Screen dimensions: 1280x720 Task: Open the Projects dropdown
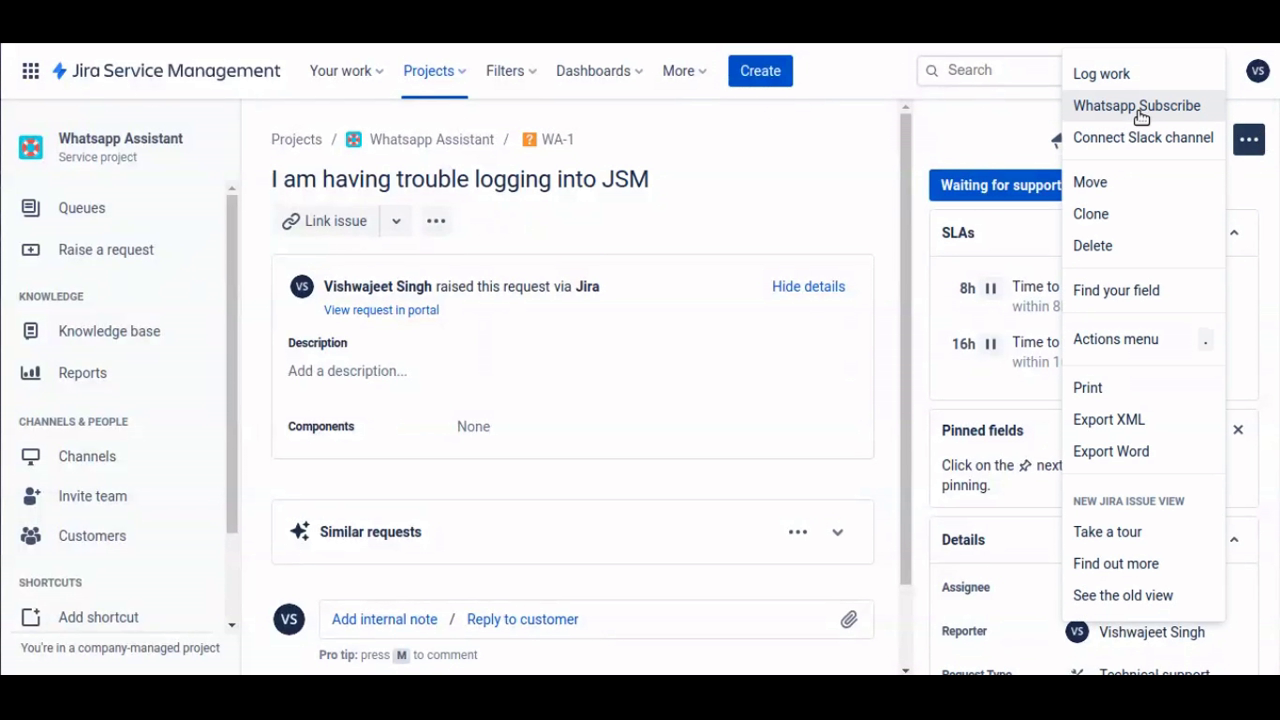point(435,71)
